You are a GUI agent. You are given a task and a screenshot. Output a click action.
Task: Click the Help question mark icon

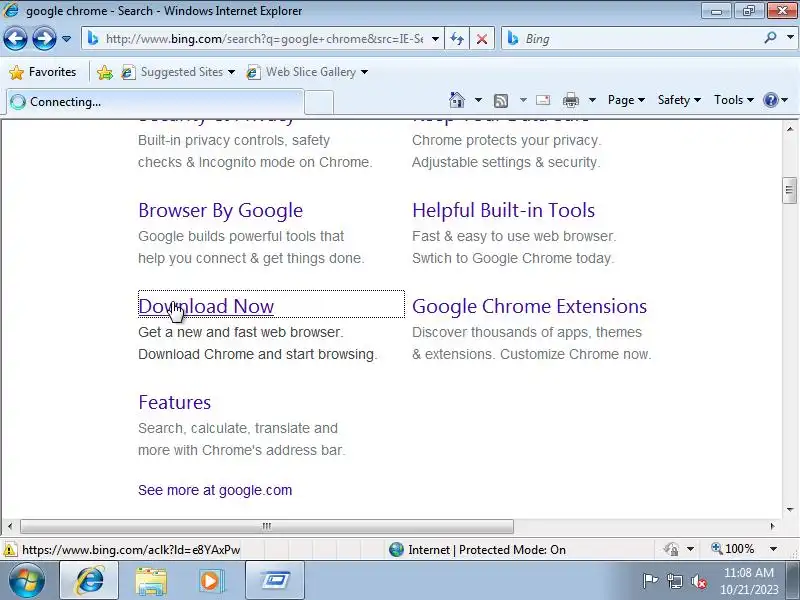770,100
